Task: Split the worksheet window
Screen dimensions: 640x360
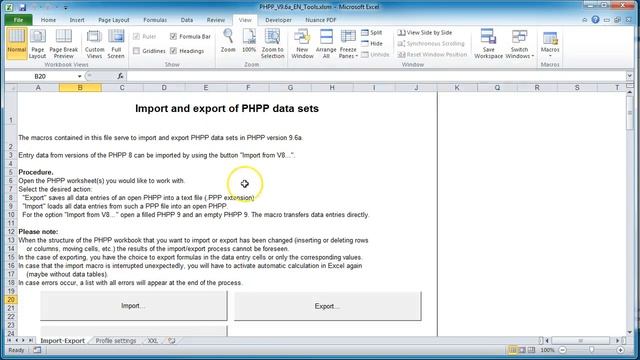Action: (x=372, y=32)
